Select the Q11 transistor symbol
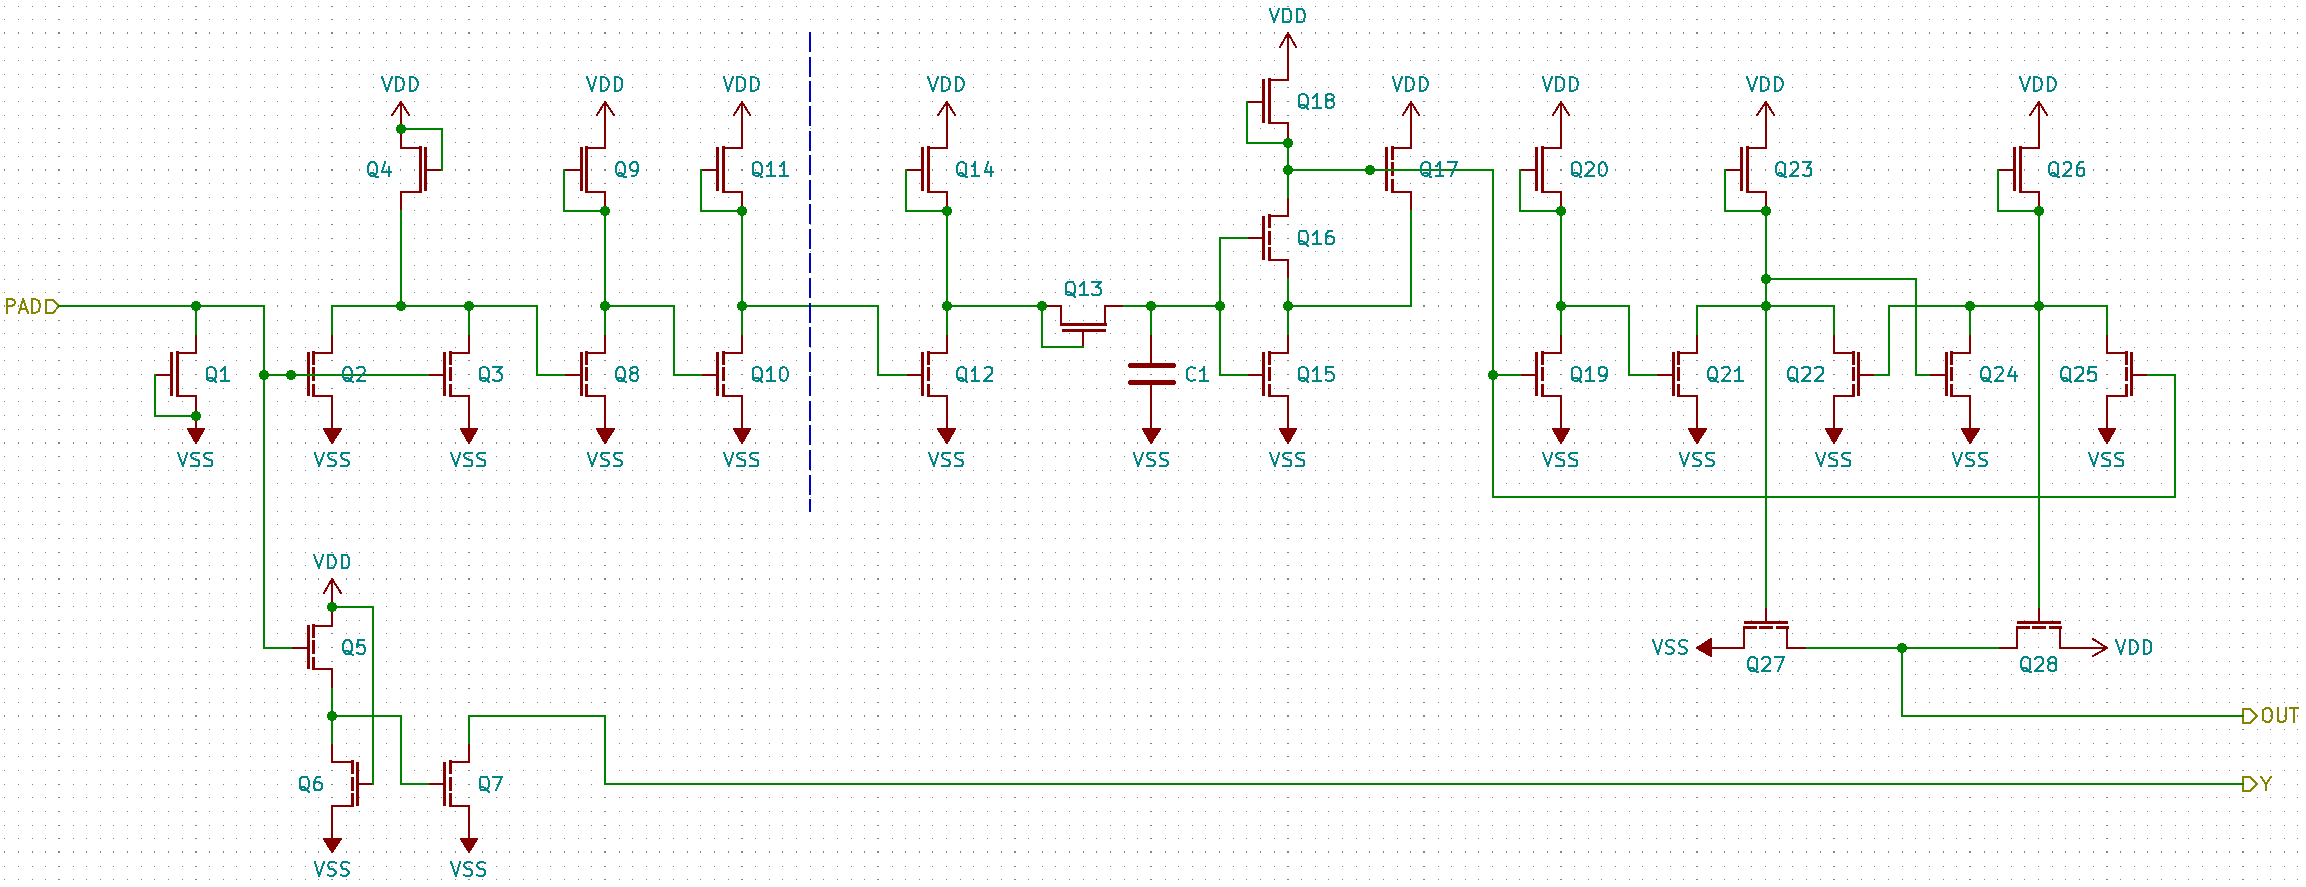Image resolution: width=2306 pixels, height=887 pixels. 727,170
